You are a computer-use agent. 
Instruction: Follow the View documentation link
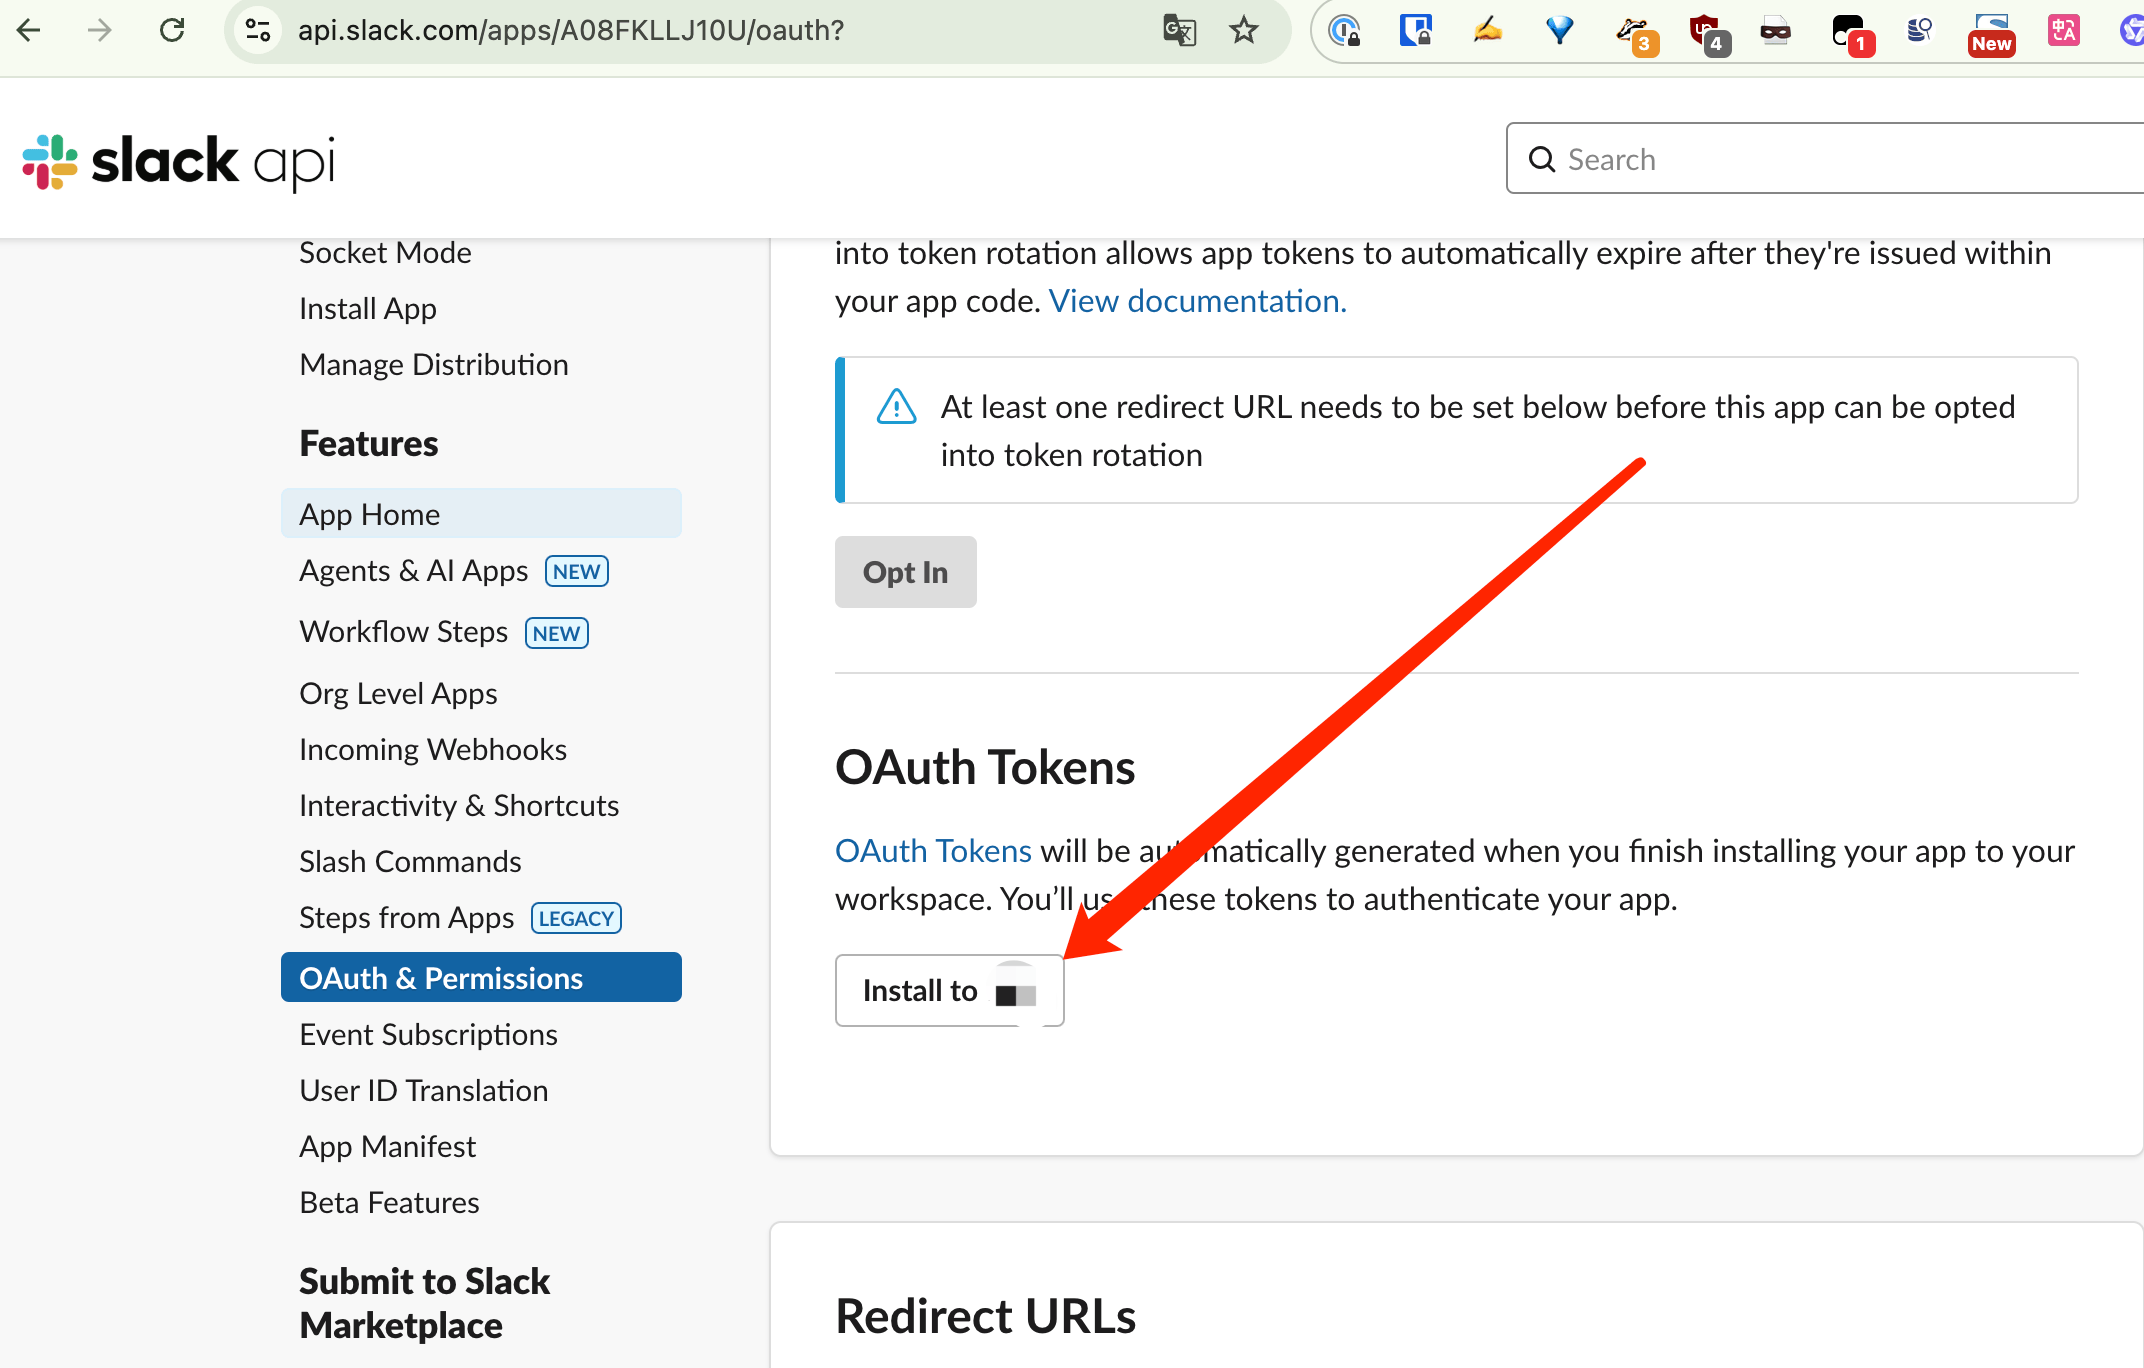1197,301
